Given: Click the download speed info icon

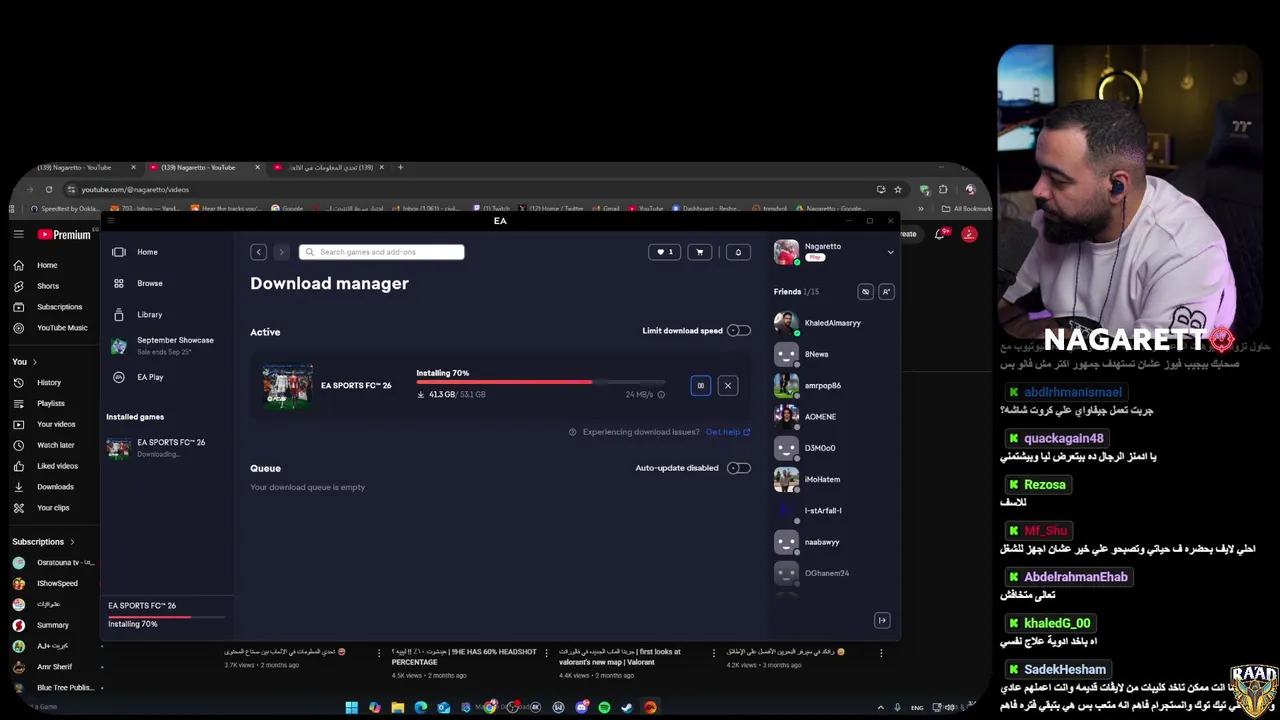Looking at the screenshot, I should coord(661,395).
